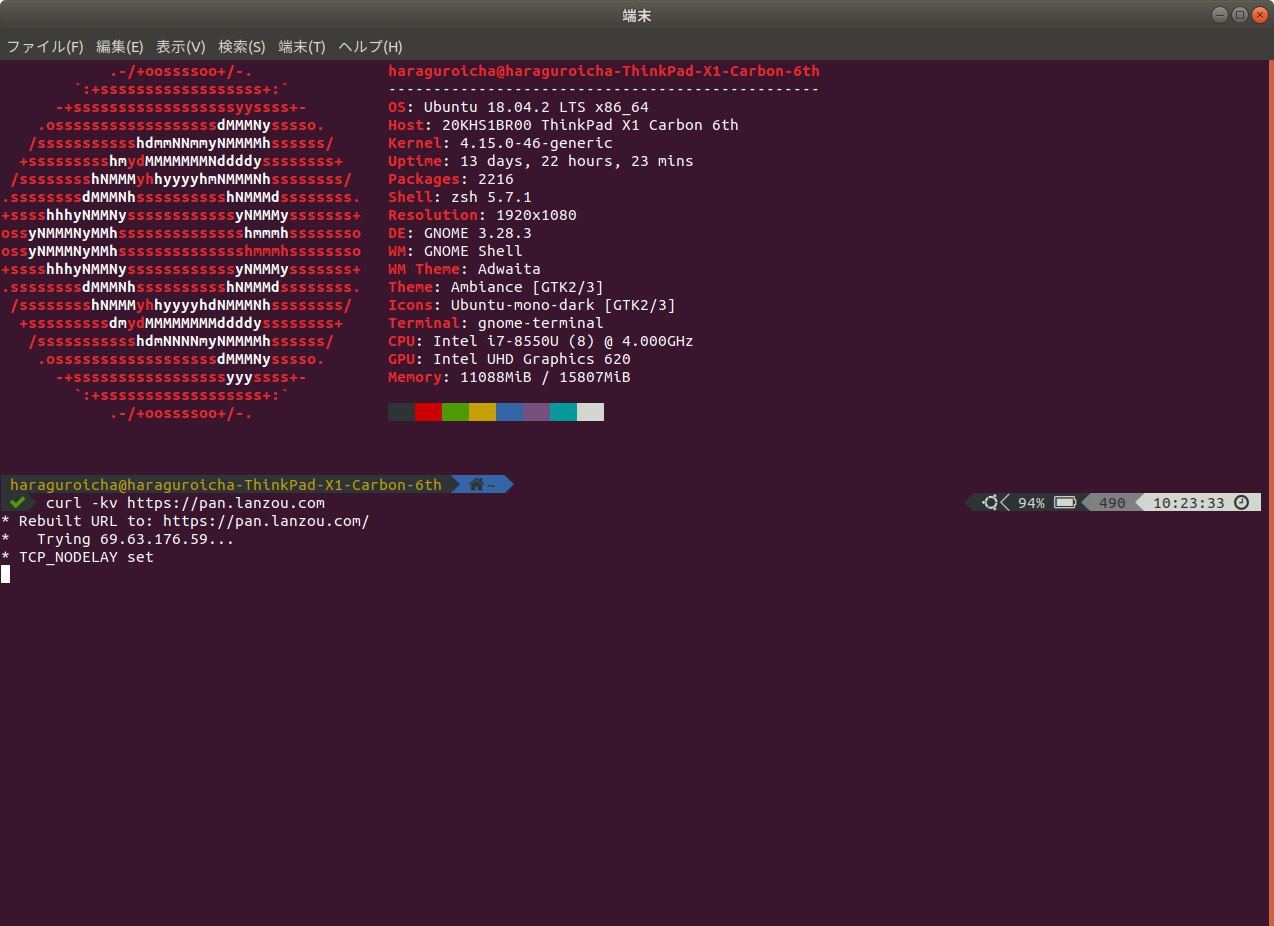The height and width of the screenshot is (926, 1274).
Task: Click the 'Packages: 2216' line
Action: 451,179
